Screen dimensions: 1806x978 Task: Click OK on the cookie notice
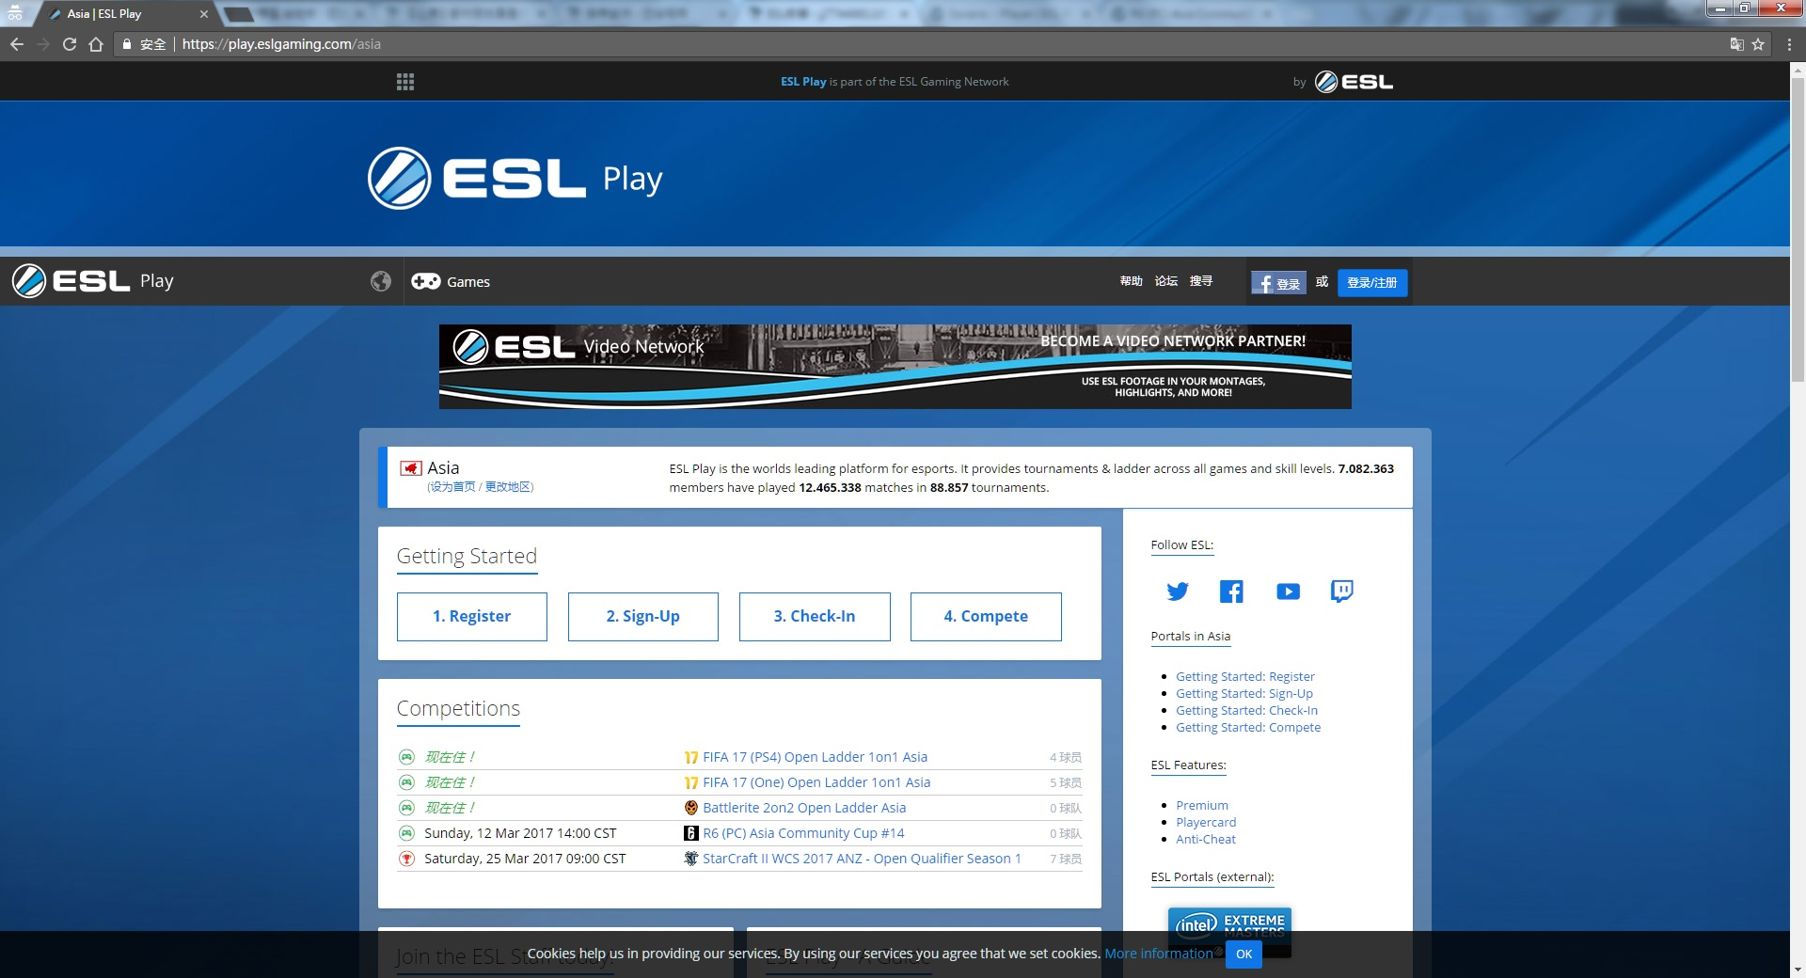tap(1244, 954)
